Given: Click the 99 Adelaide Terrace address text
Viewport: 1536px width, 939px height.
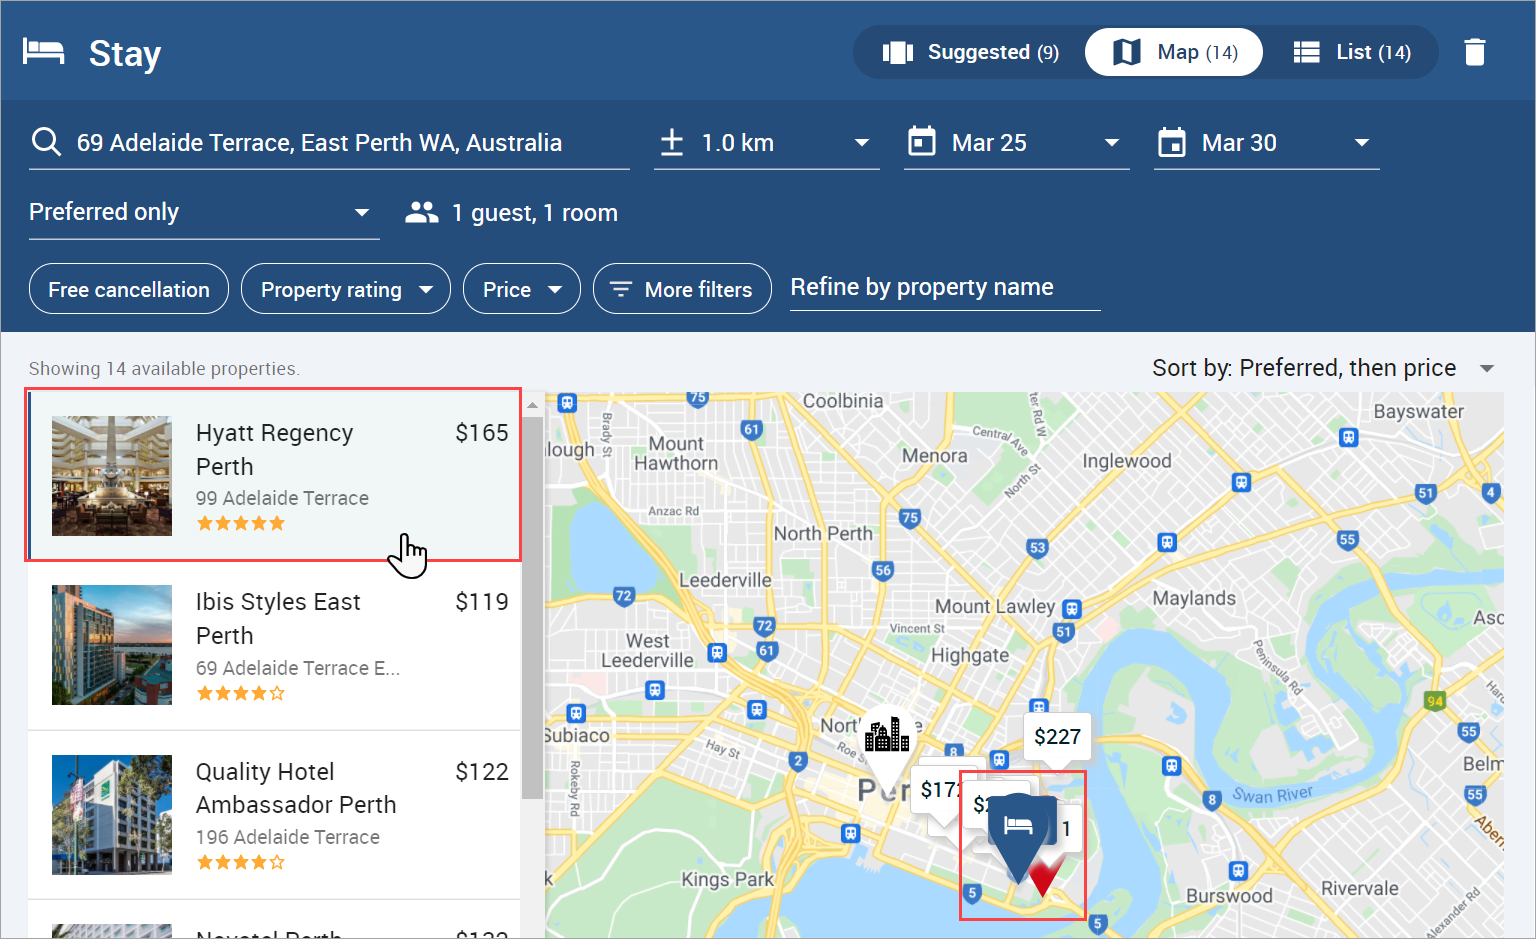Looking at the screenshot, I should point(282,498).
